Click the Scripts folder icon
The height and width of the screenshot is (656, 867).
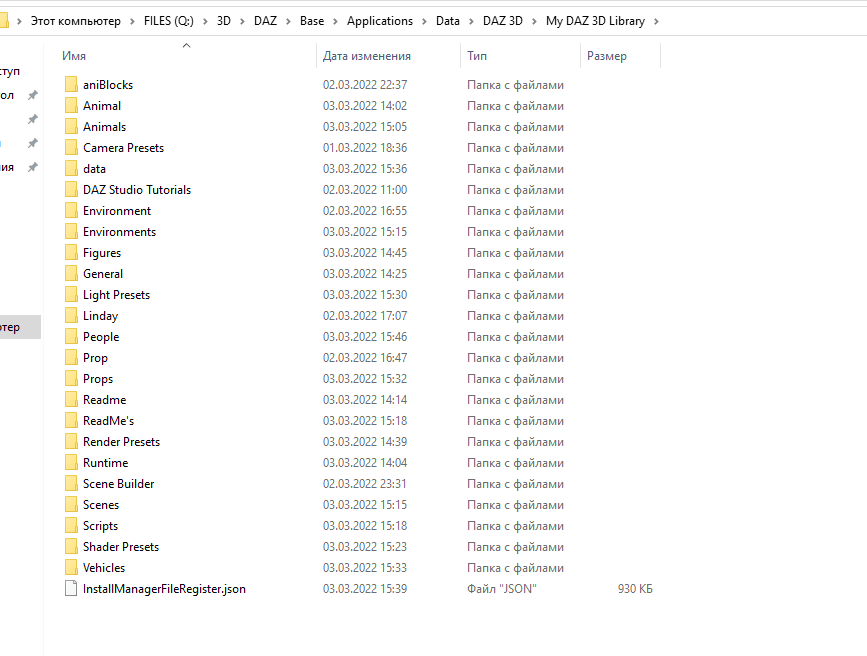tap(71, 526)
